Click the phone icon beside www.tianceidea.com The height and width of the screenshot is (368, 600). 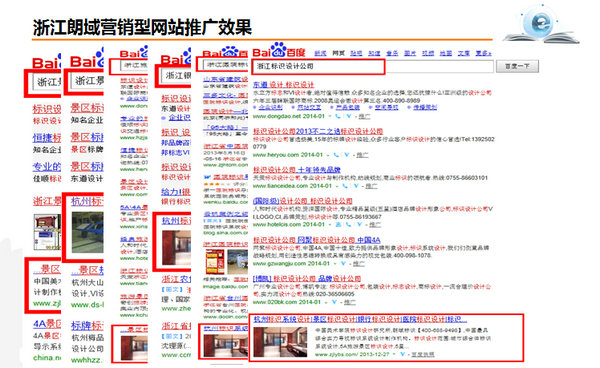tap(345, 186)
